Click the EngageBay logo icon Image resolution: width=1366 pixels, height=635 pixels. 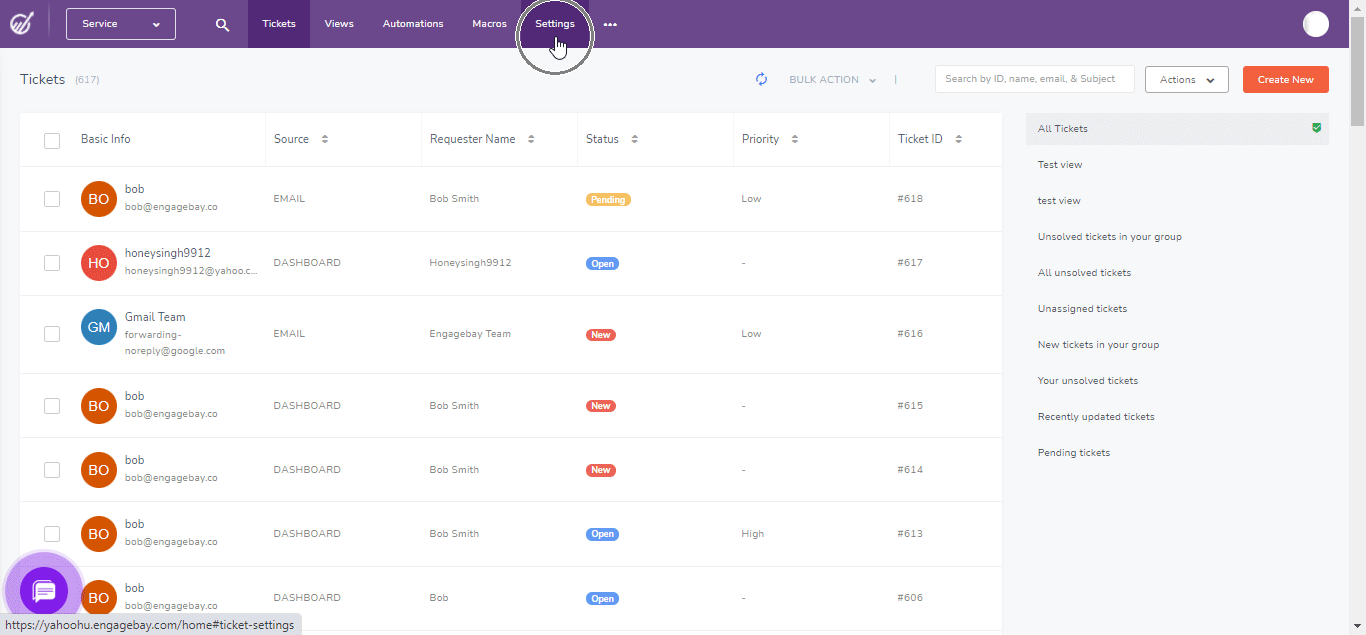pos(21,24)
